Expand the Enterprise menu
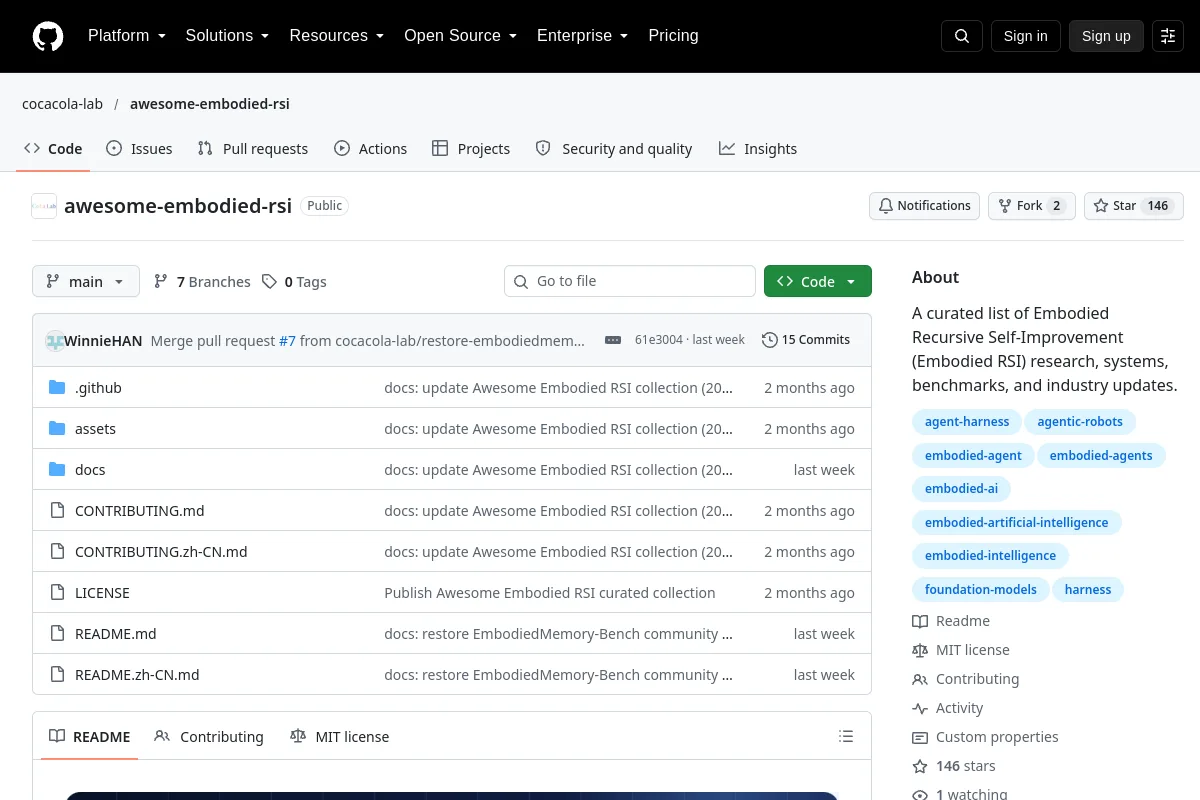The height and width of the screenshot is (800, 1200). click(x=582, y=36)
